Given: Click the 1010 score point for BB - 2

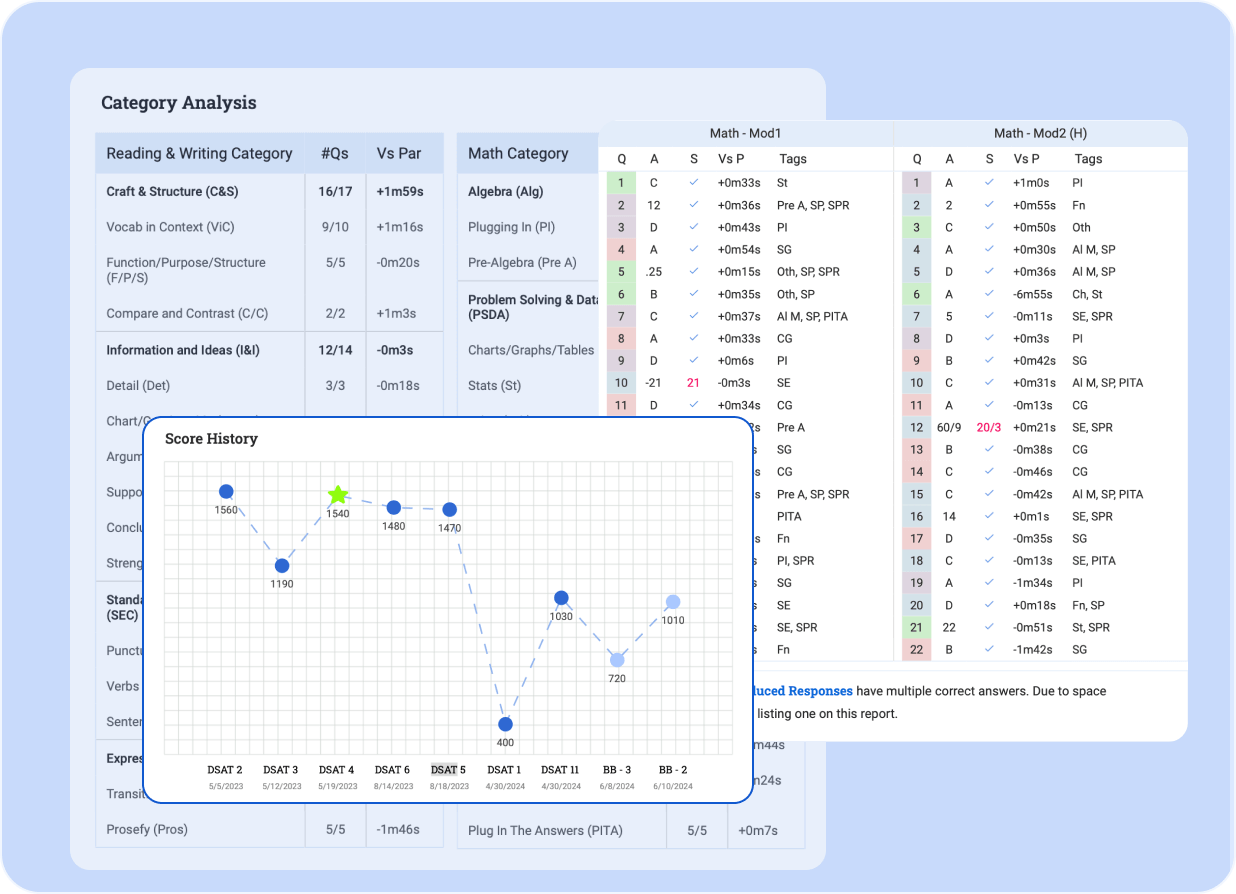Looking at the screenshot, I should [673, 602].
